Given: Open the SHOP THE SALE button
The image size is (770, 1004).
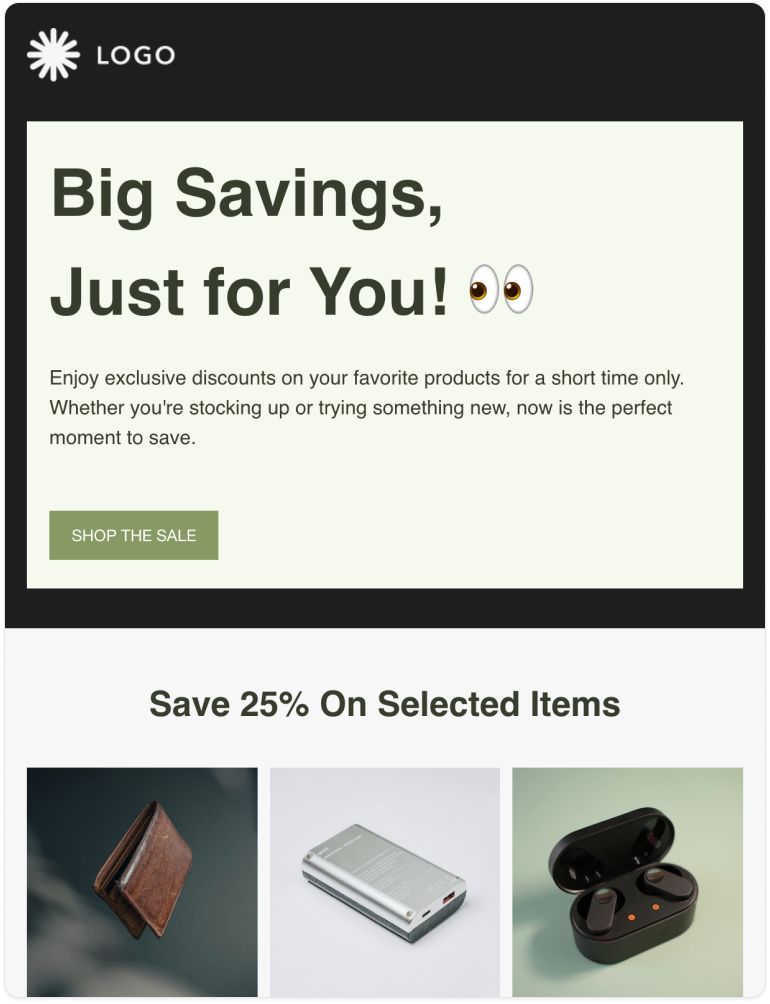Looking at the screenshot, I should coord(134,535).
